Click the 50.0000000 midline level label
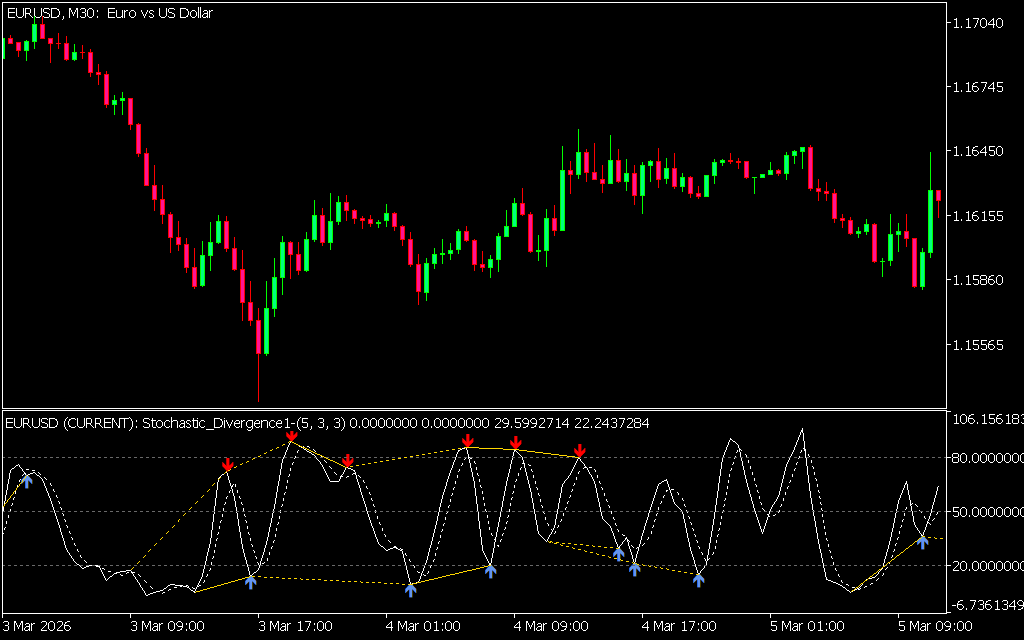Screen dimensions: 1024x640 [x=984, y=512]
